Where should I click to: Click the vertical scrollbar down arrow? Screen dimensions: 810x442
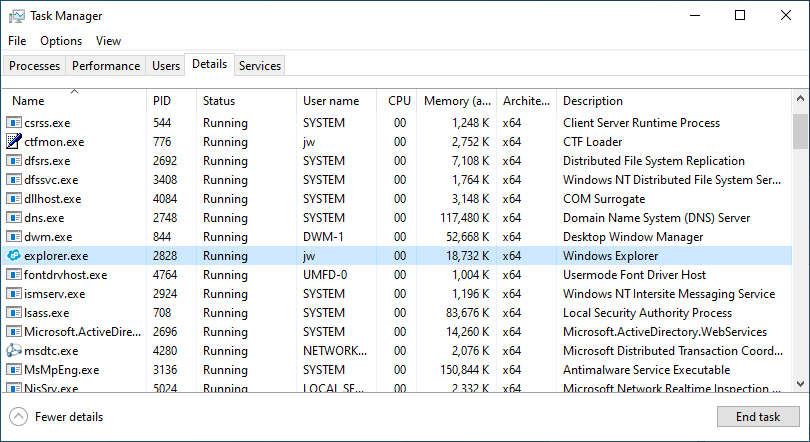800,384
